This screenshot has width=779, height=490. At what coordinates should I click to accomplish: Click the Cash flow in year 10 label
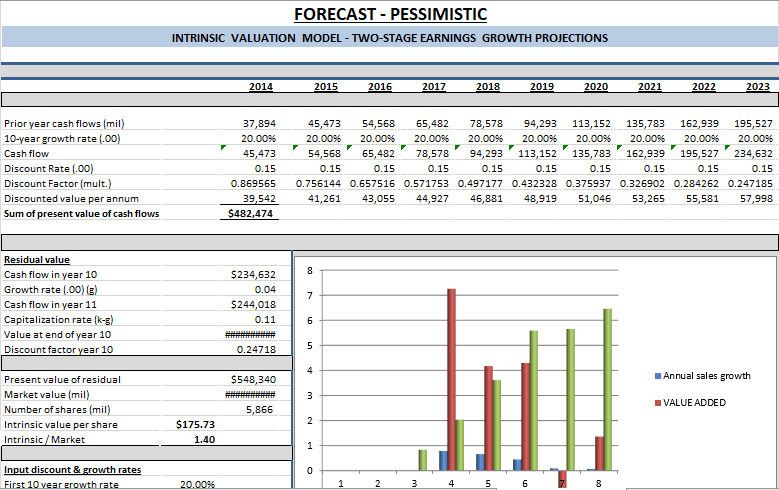point(50,274)
